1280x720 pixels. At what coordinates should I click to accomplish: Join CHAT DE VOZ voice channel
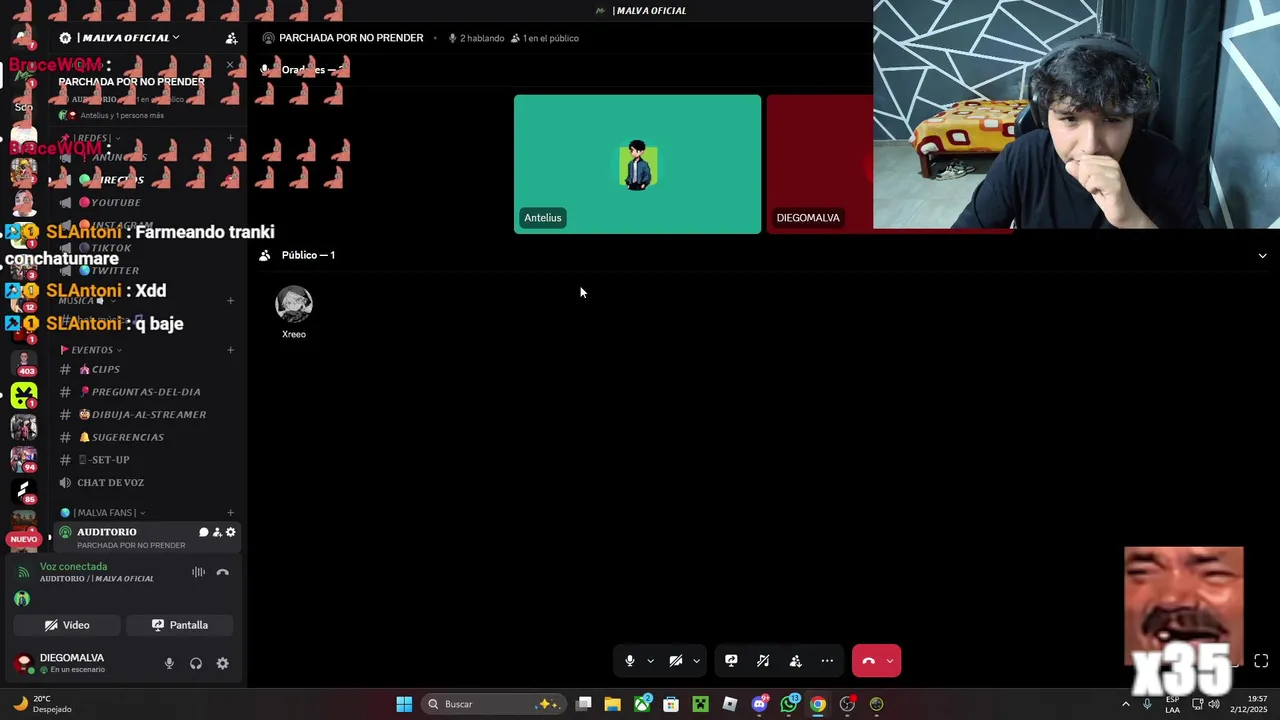147,483
